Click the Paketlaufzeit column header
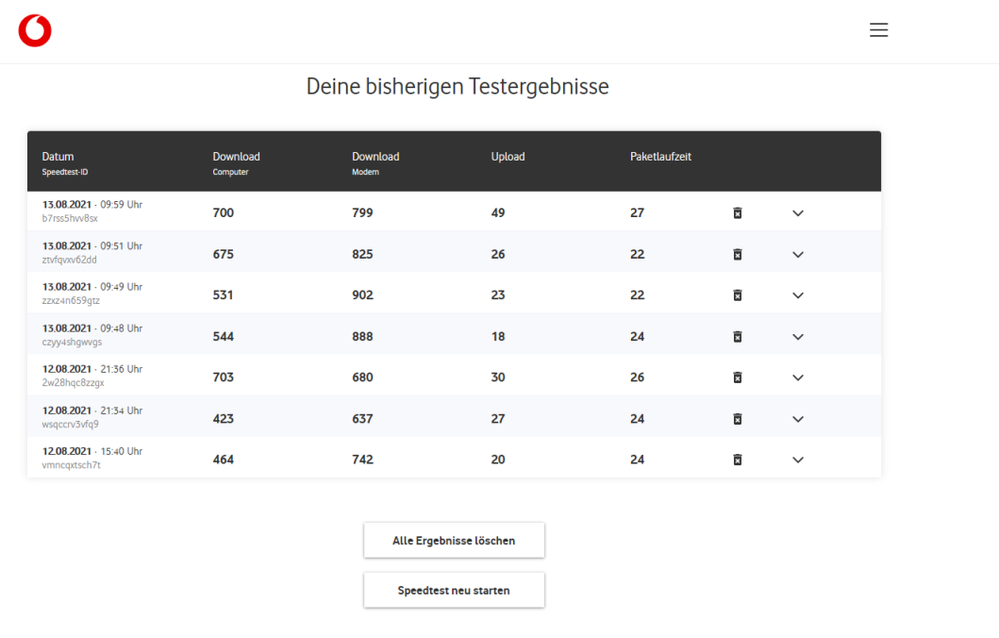The width and height of the screenshot is (999, 638). tap(661, 157)
